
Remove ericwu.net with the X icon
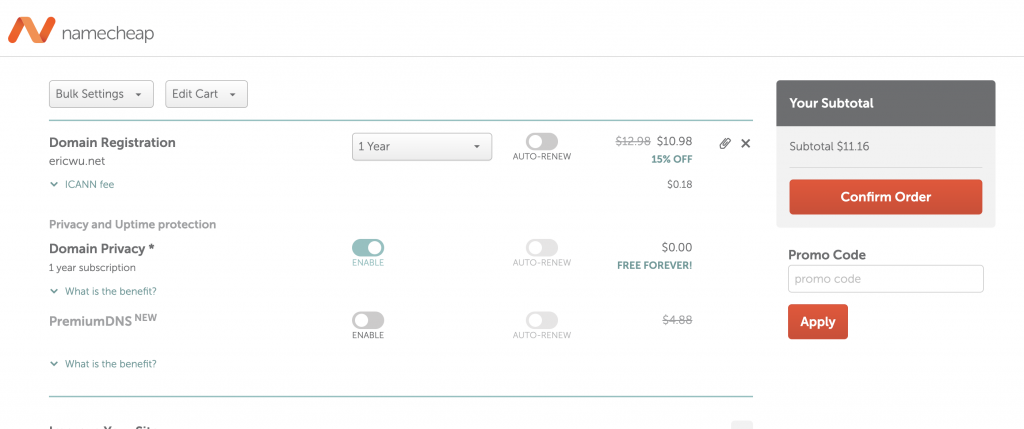746,144
